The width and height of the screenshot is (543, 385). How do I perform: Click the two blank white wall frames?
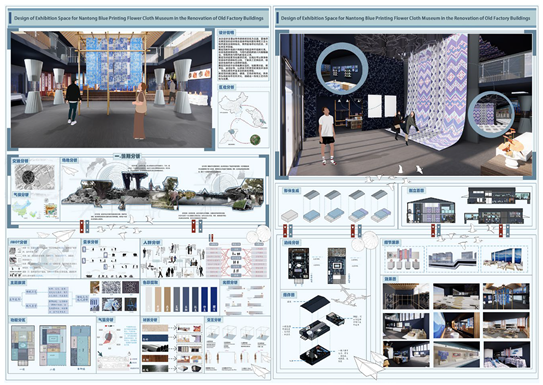[382, 106]
